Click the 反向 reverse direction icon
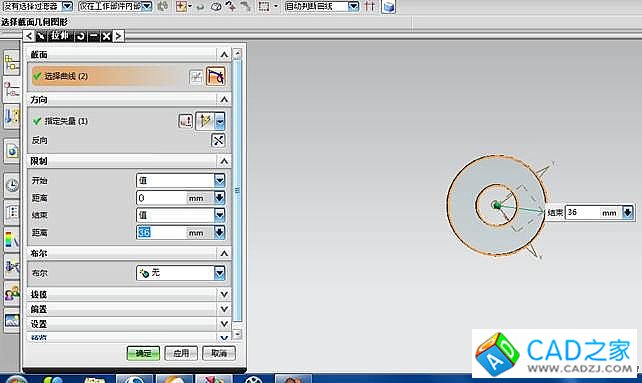 click(x=218, y=141)
